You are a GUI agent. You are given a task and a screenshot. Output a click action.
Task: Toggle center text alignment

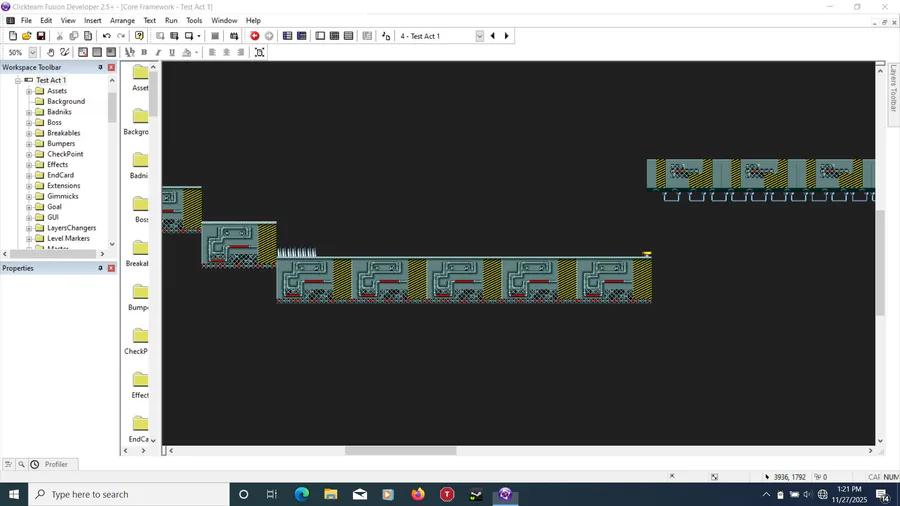226,52
